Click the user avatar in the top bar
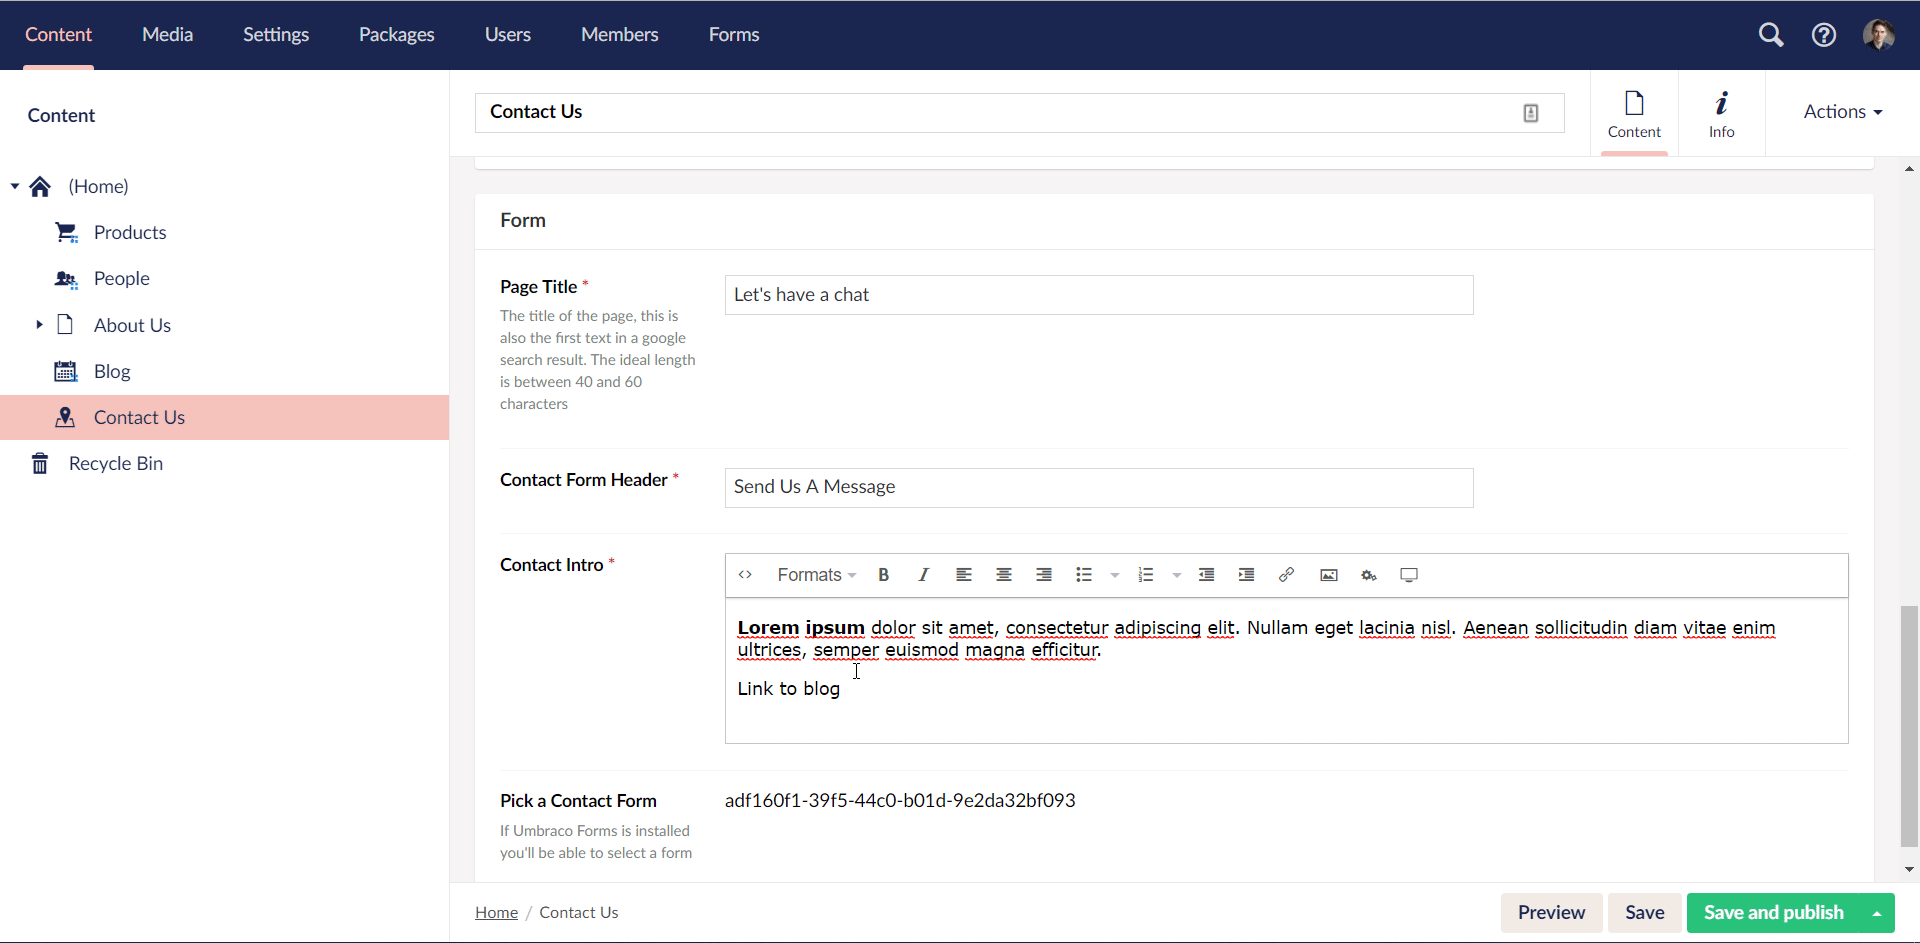The width and height of the screenshot is (1920, 943). [x=1881, y=34]
